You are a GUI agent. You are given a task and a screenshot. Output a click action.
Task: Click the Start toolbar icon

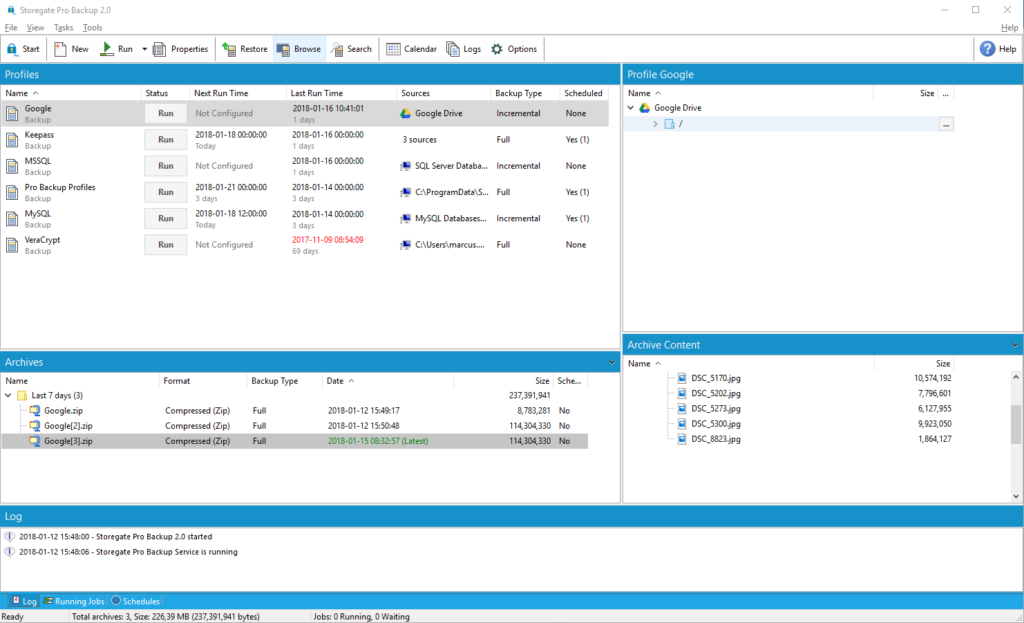[22, 49]
